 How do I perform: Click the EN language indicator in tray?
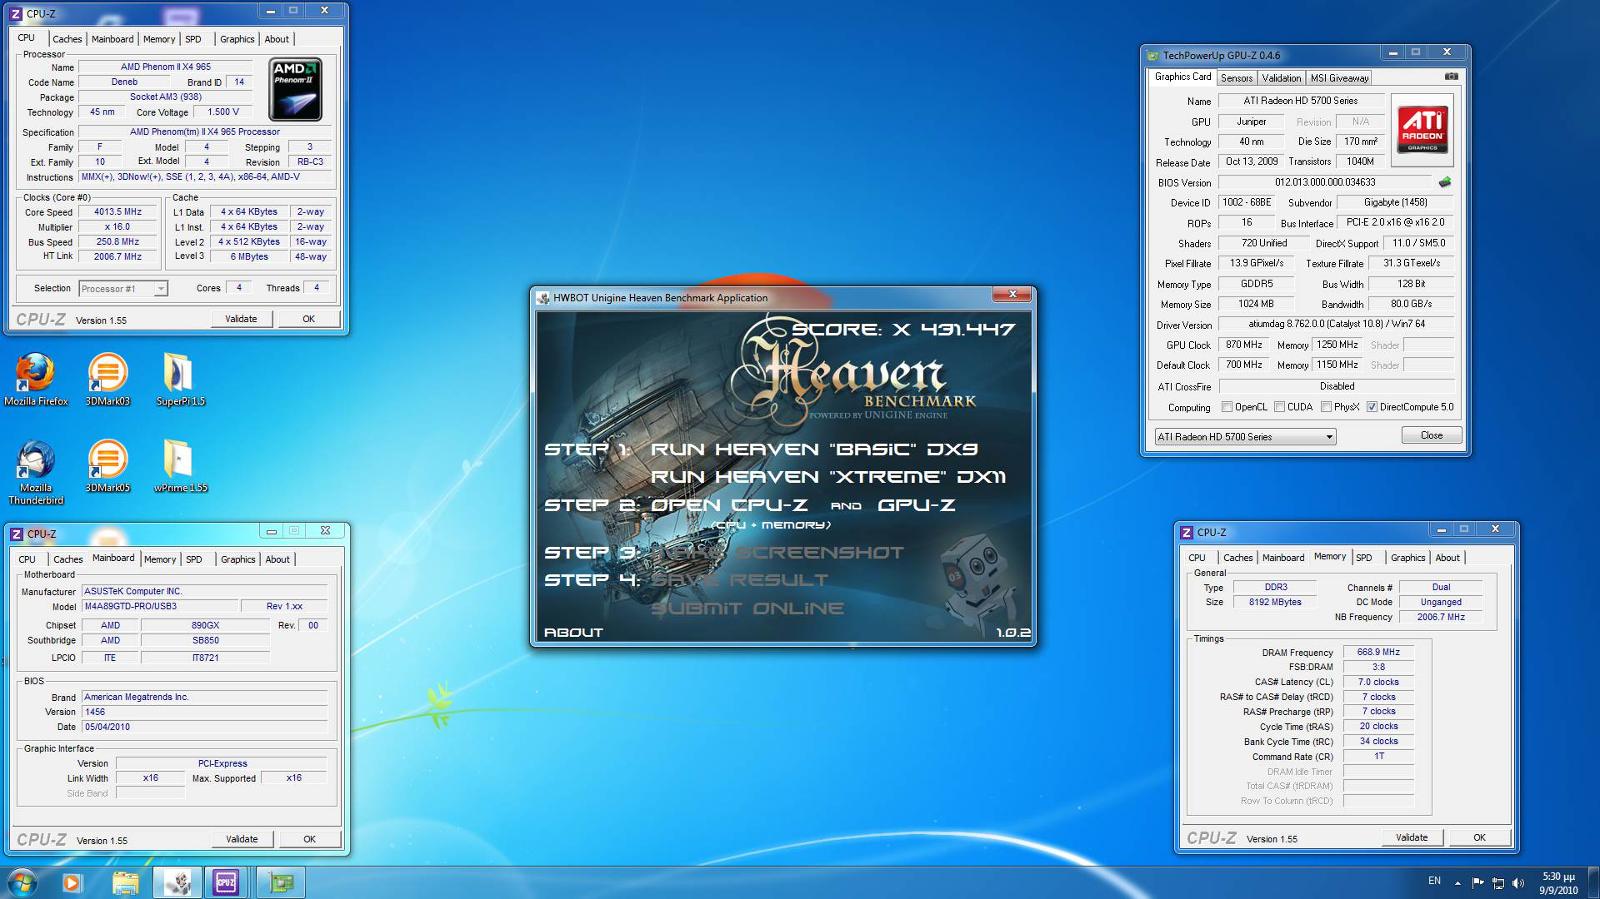1434,881
